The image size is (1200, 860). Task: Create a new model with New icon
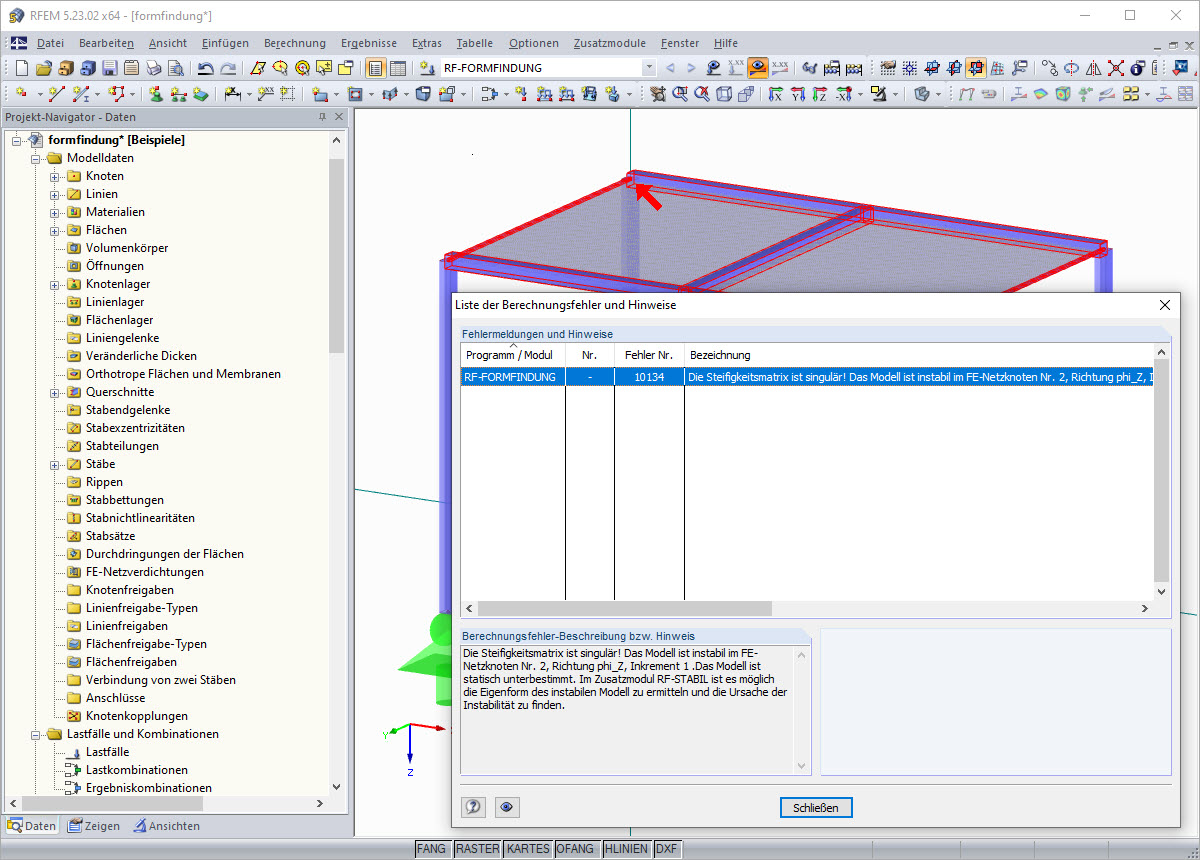click(21, 68)
